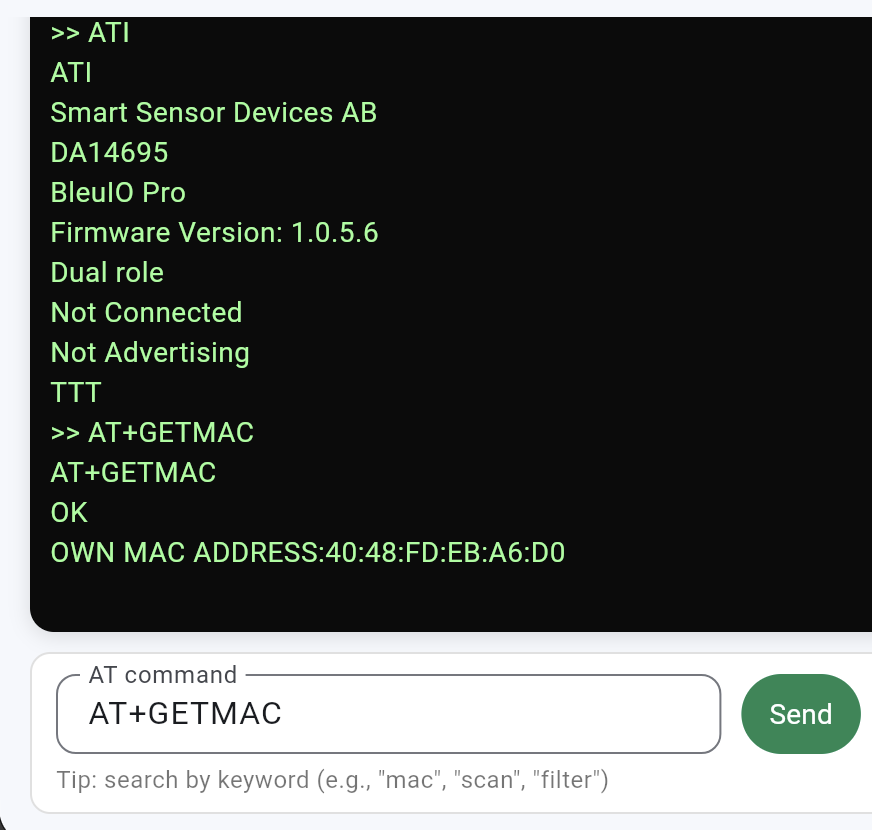Click the green Send button
The width and height of the screenshot is (872, 830).
click(800, 714)
